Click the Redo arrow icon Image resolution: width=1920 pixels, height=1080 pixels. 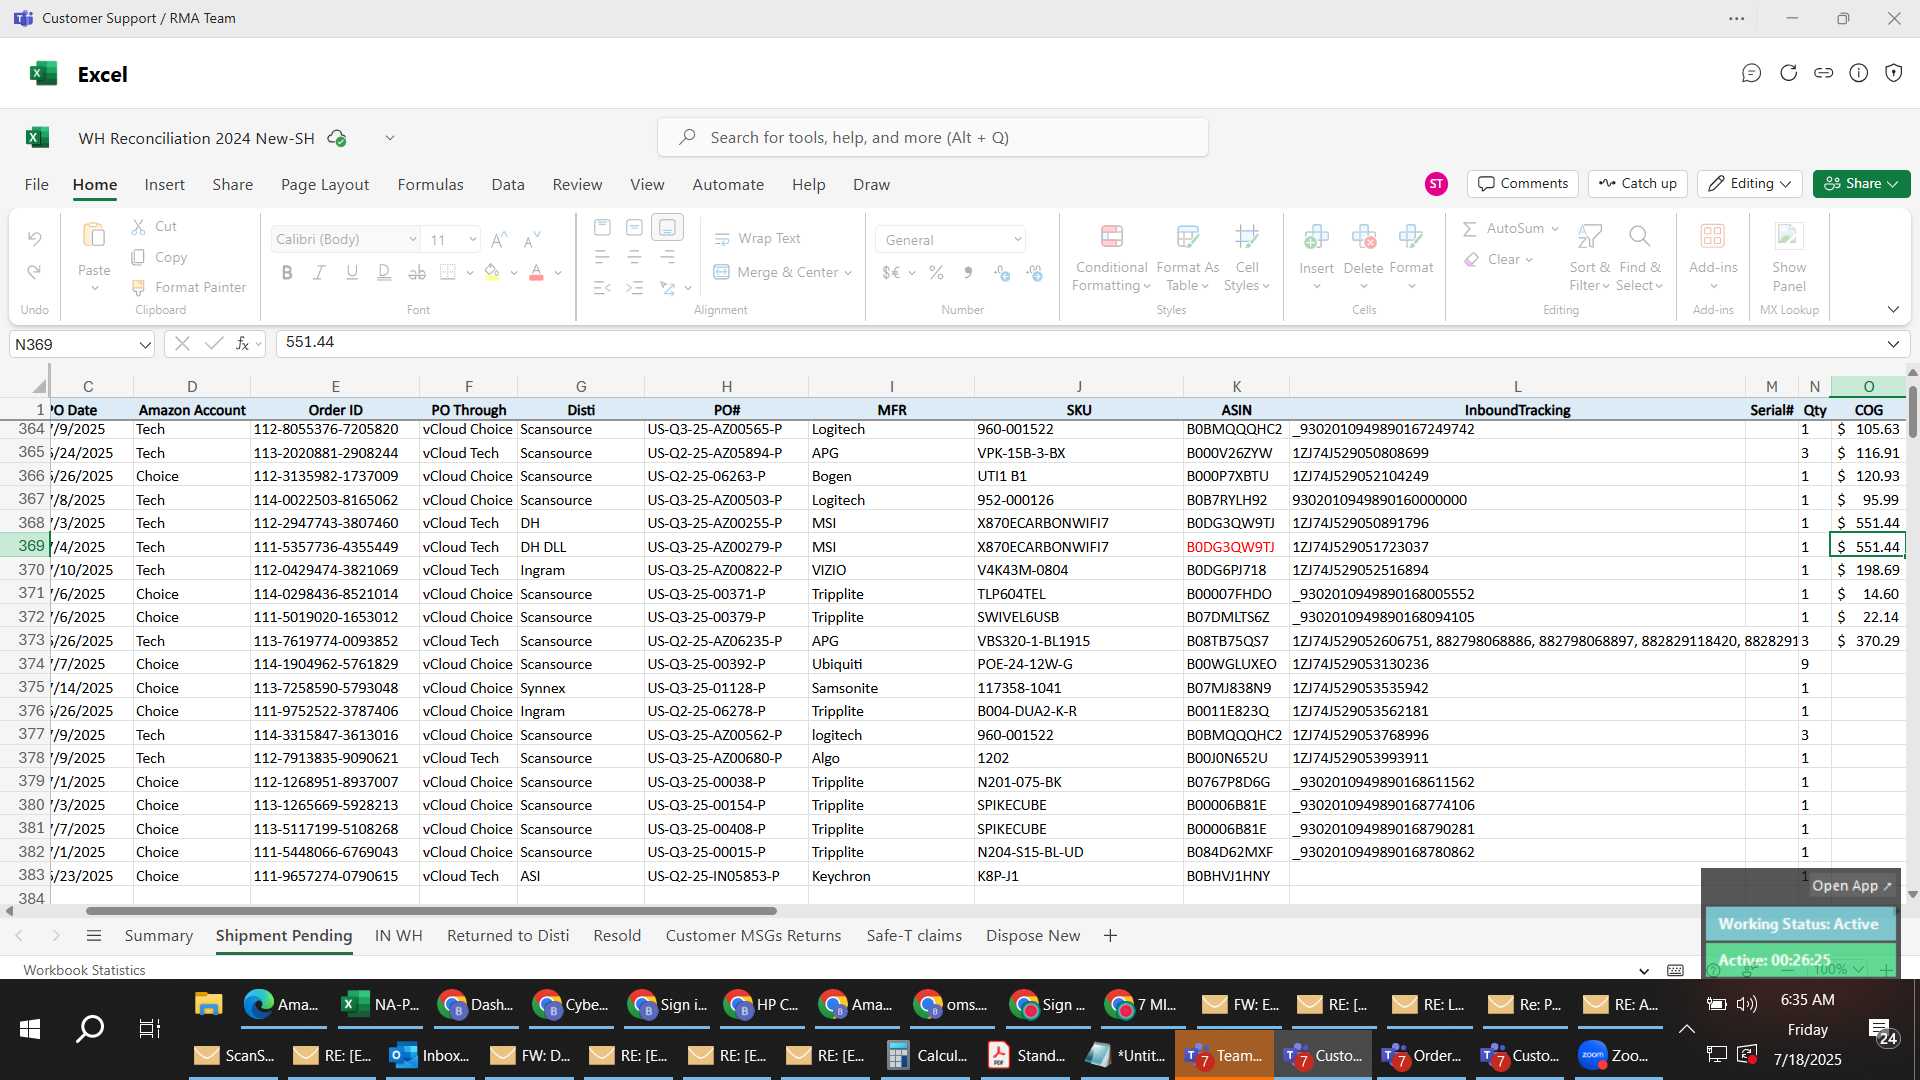point(34,272)
